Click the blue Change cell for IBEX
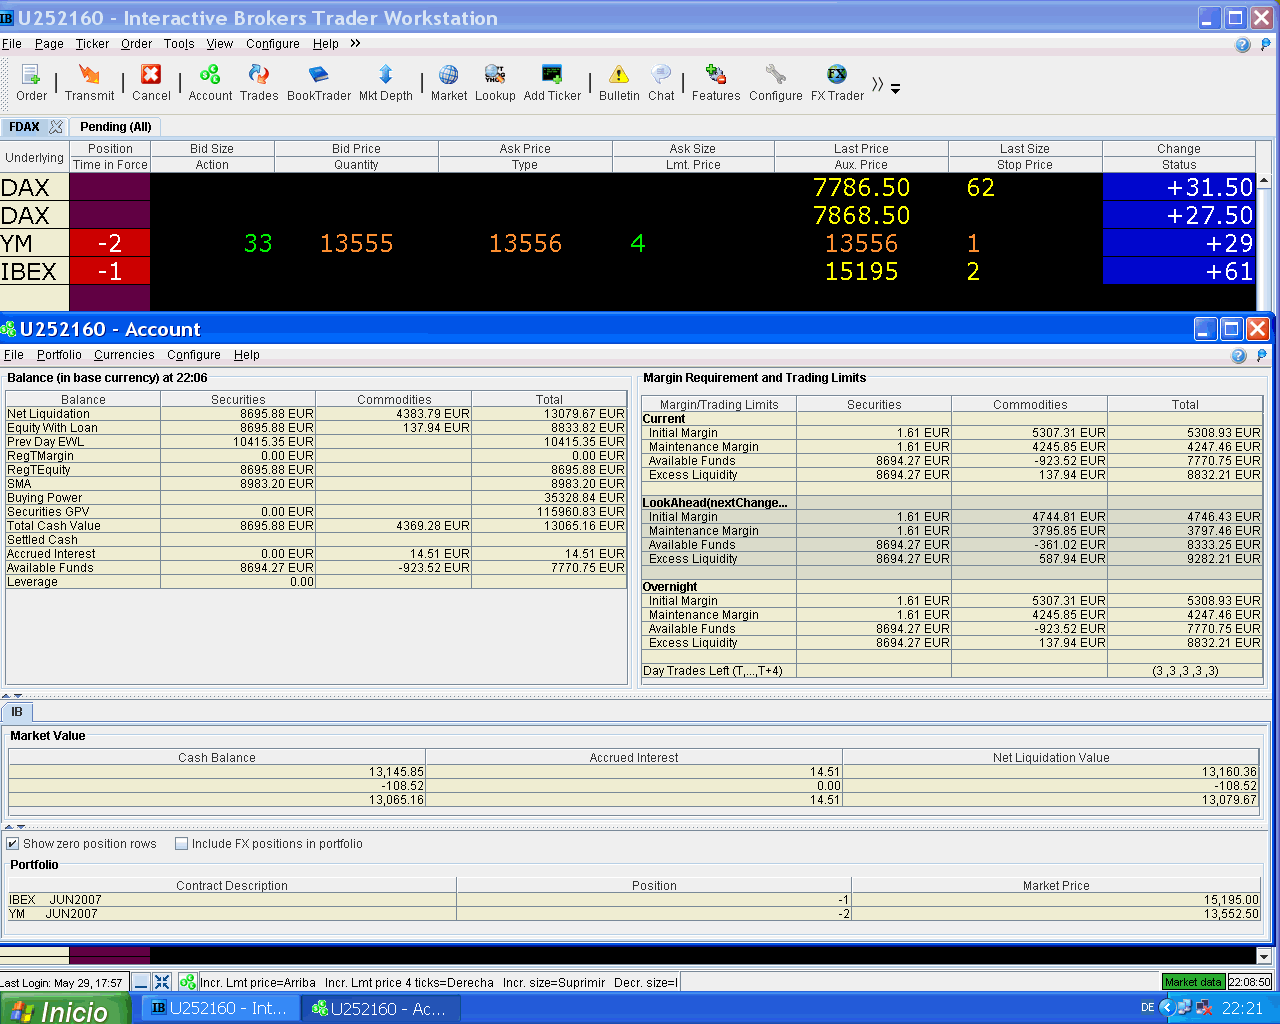 point(1178,271)
